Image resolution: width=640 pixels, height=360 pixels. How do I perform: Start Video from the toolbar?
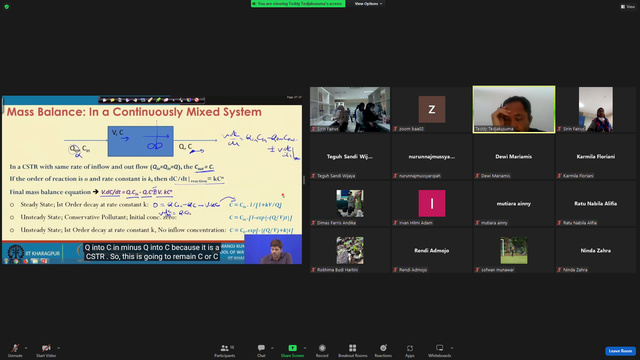point(46,350)
